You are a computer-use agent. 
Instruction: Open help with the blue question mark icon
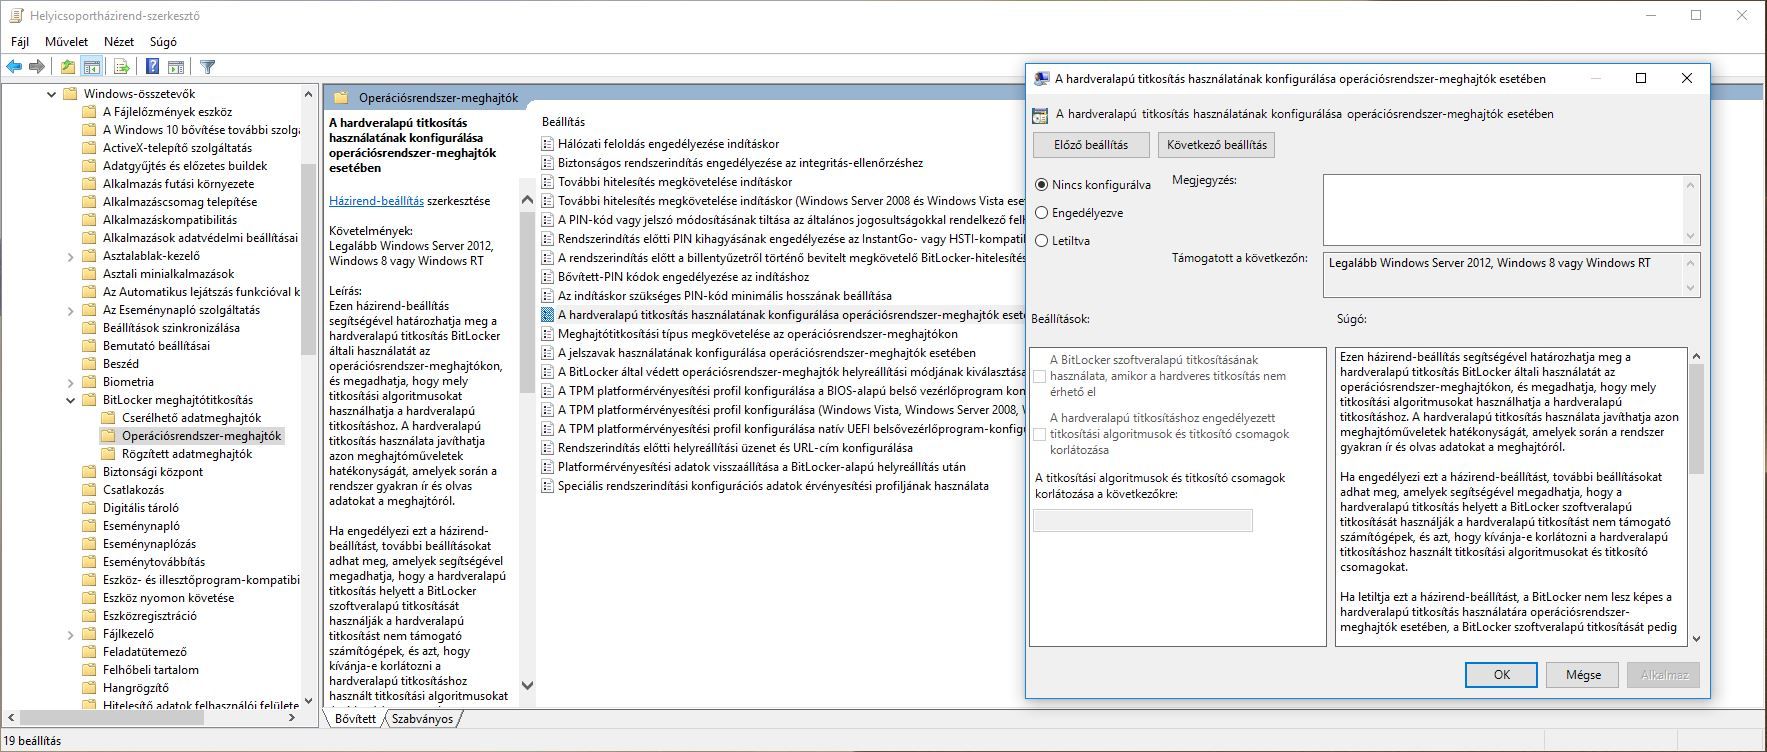(x=152, y=67)
